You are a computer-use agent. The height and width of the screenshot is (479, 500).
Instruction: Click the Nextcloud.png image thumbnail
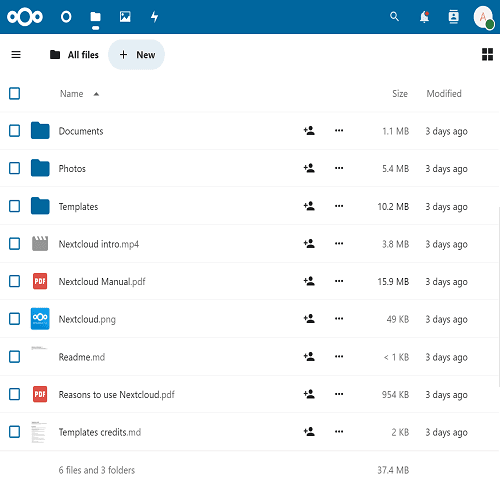point(40,319)
